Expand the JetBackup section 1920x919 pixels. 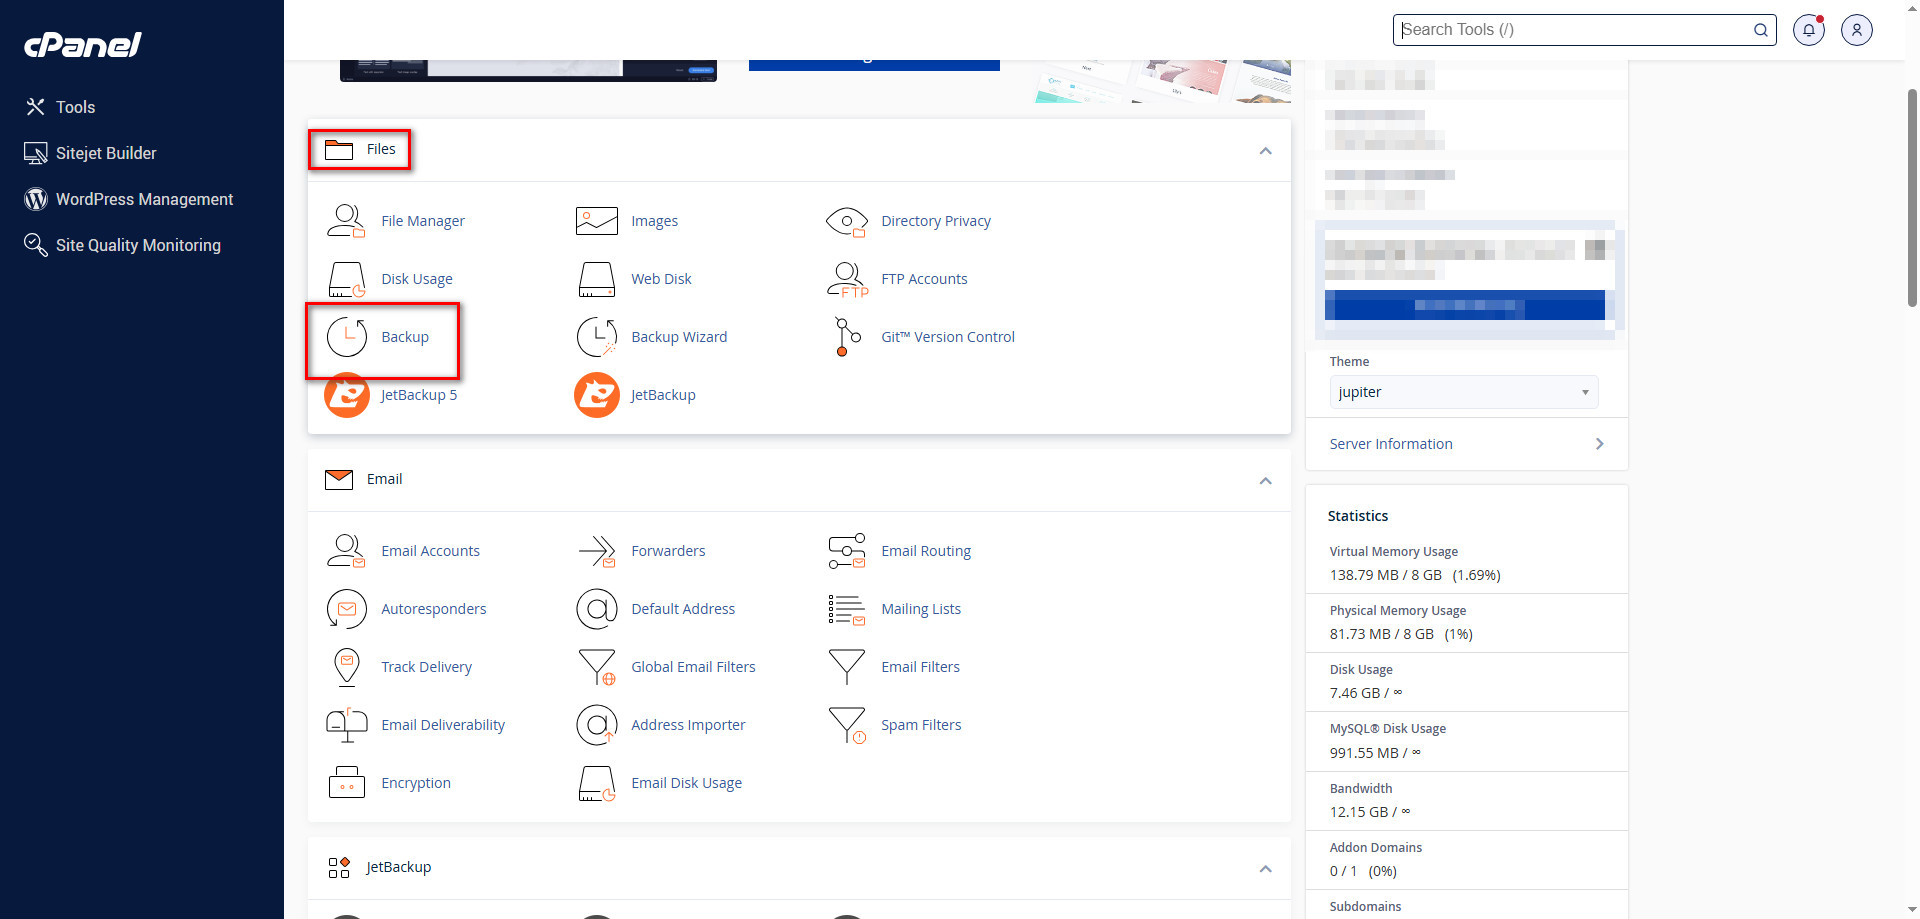click(x=1265, y=868)
